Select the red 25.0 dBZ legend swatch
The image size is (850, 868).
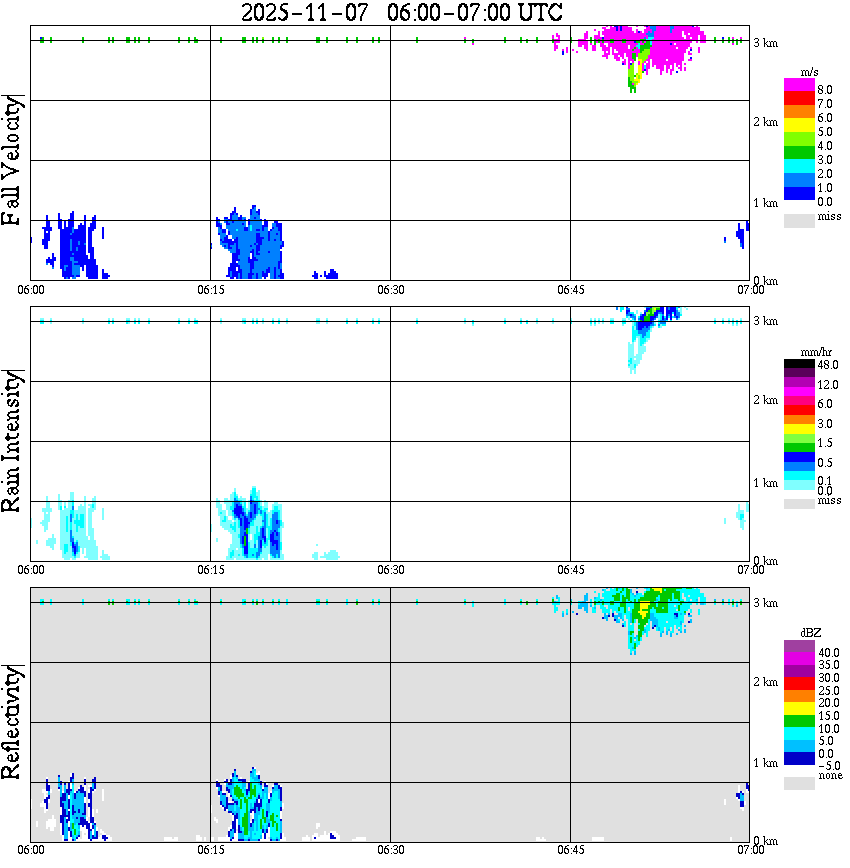[x=799, y=684]
